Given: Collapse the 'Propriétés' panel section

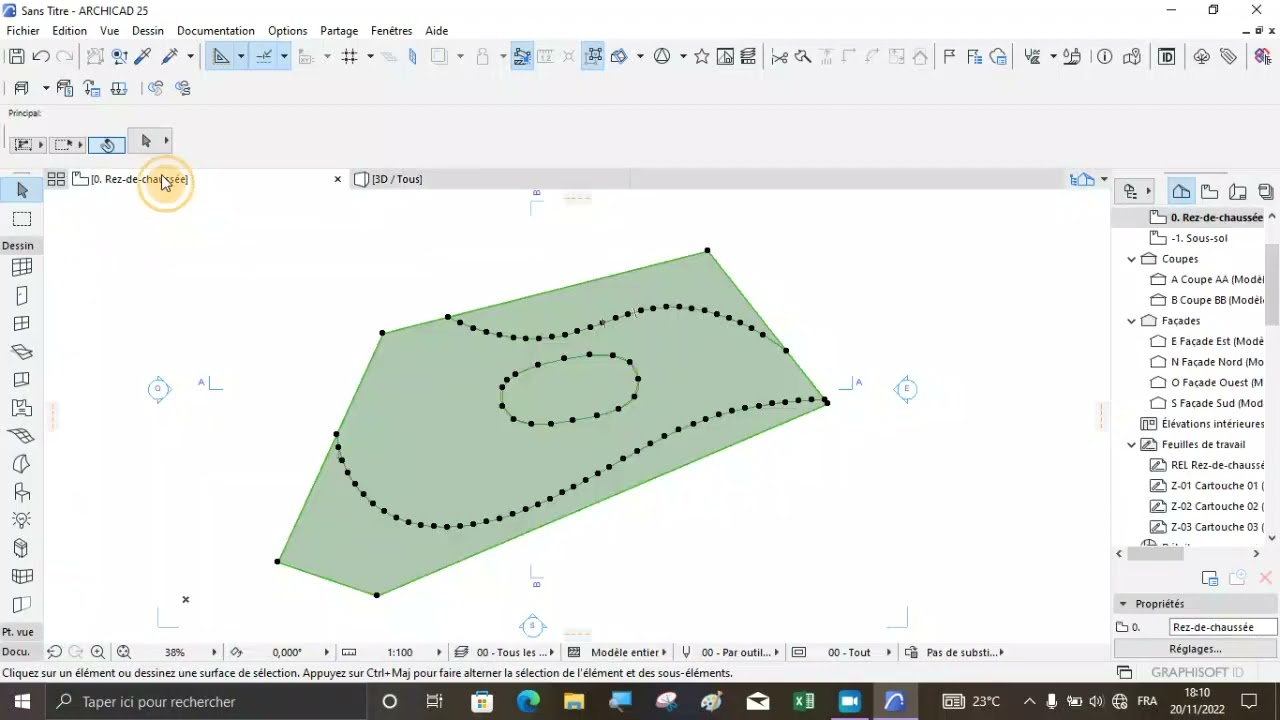Looking at the screenshot, I should [x=1123, y=604].
